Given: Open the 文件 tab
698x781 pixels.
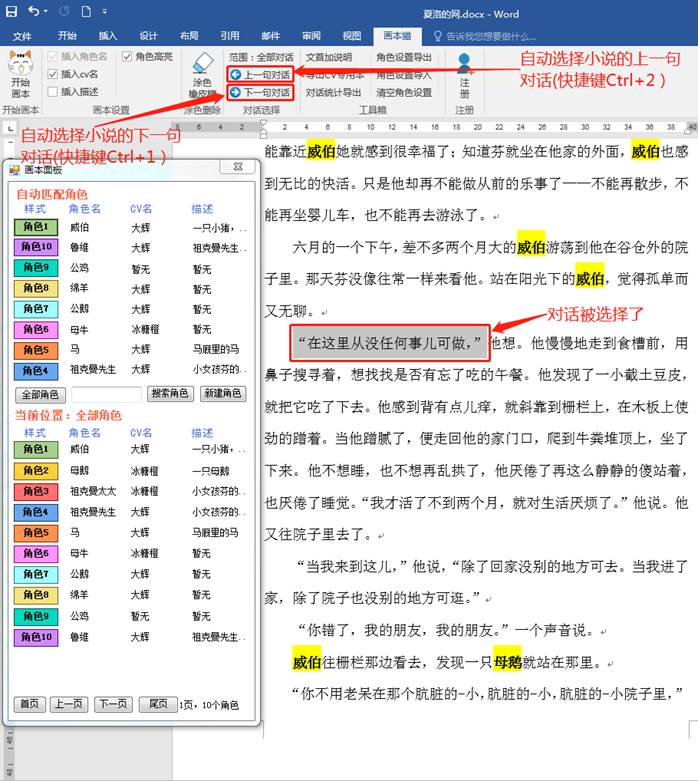Looking at the screenshot, I should pos(22,36).
